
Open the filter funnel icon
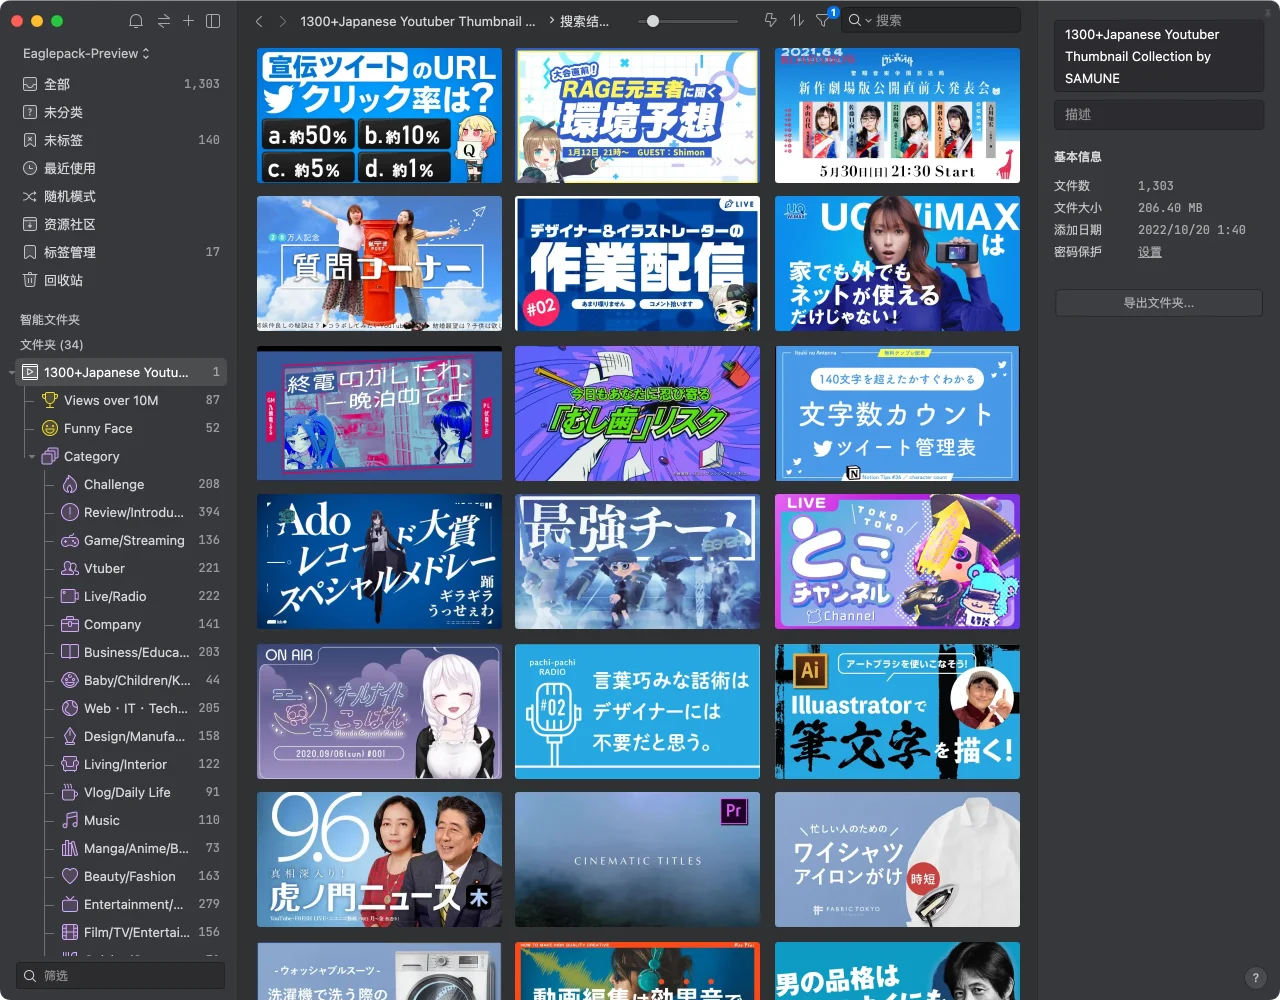click(823, 20)
